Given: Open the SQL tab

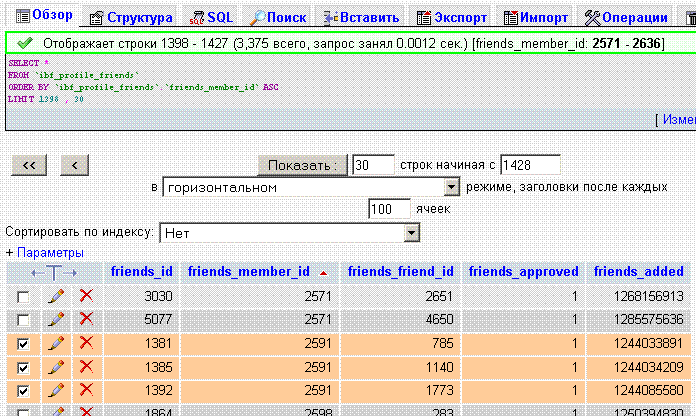Looking at the screenshot, I should pos(211,18).
